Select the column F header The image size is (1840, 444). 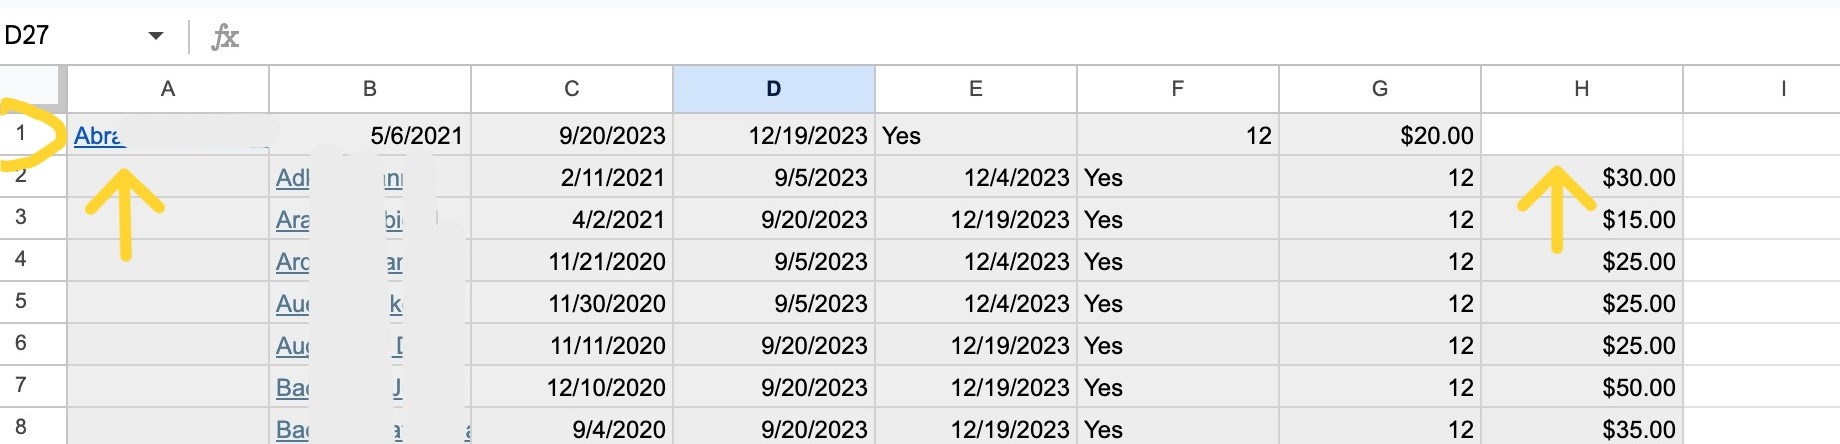pyautogui.click(x=1177, y=89)
